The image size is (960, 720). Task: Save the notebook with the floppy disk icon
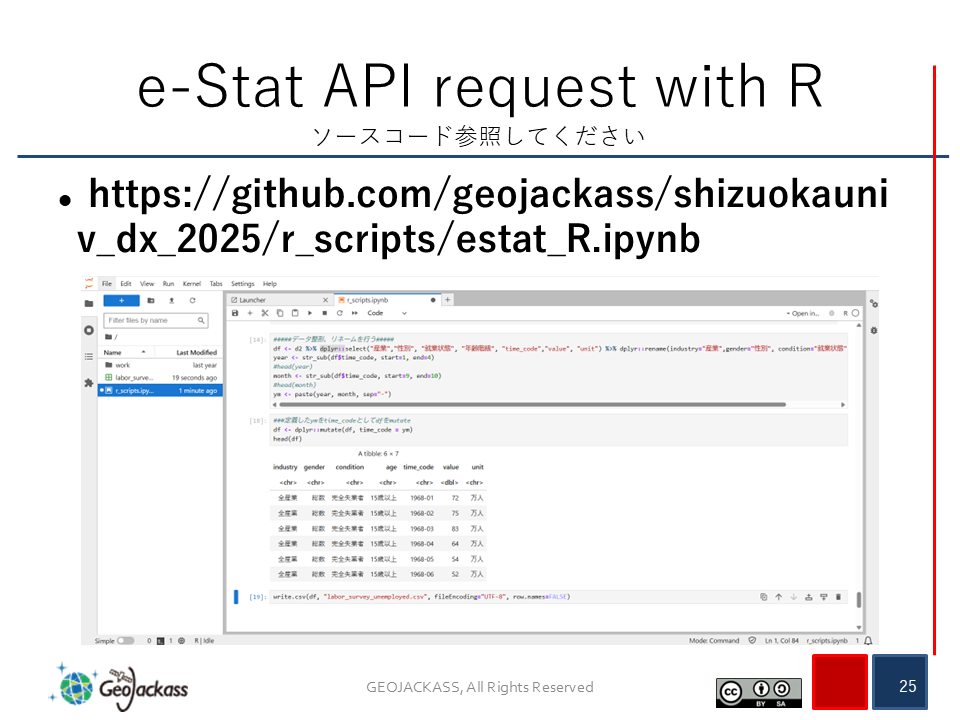click(x=235, y=313)
